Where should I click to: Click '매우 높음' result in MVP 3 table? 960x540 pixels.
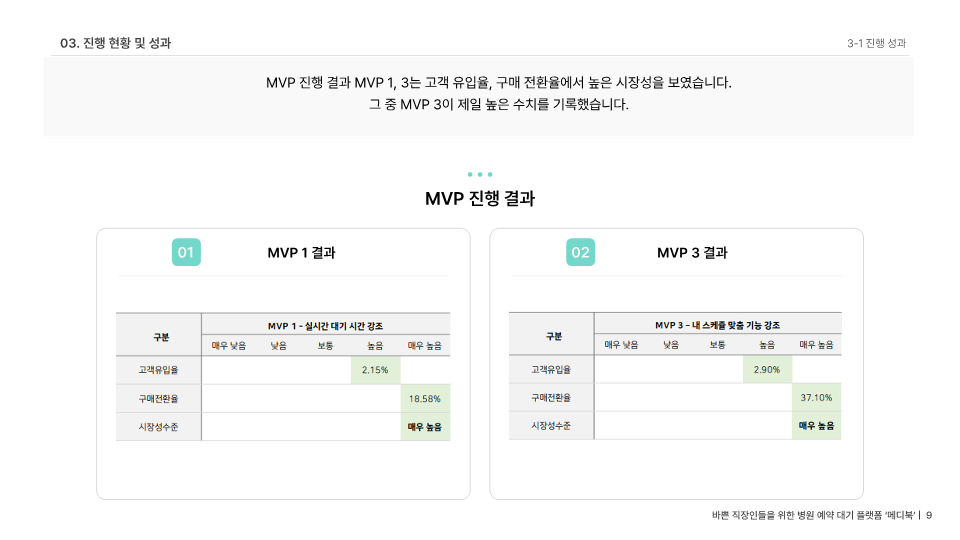coord(816,426)
